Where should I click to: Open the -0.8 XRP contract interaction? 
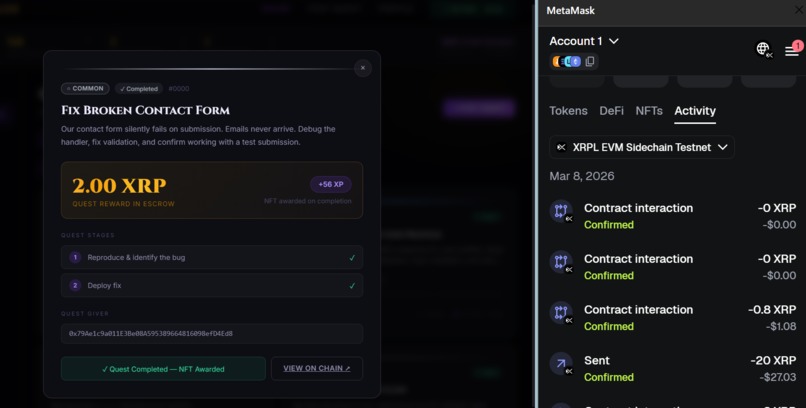[673, 318]
